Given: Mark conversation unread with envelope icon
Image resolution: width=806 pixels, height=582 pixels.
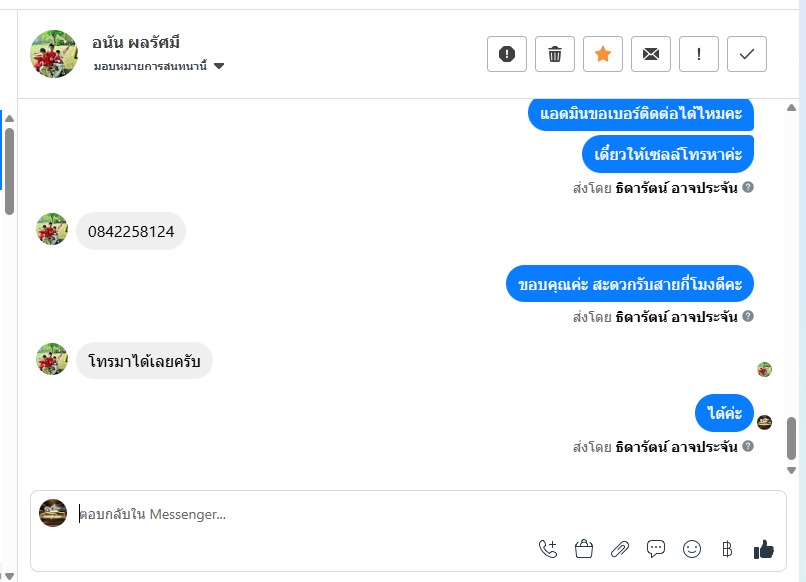Looking at the screenshot, I should tap(651, 55).
